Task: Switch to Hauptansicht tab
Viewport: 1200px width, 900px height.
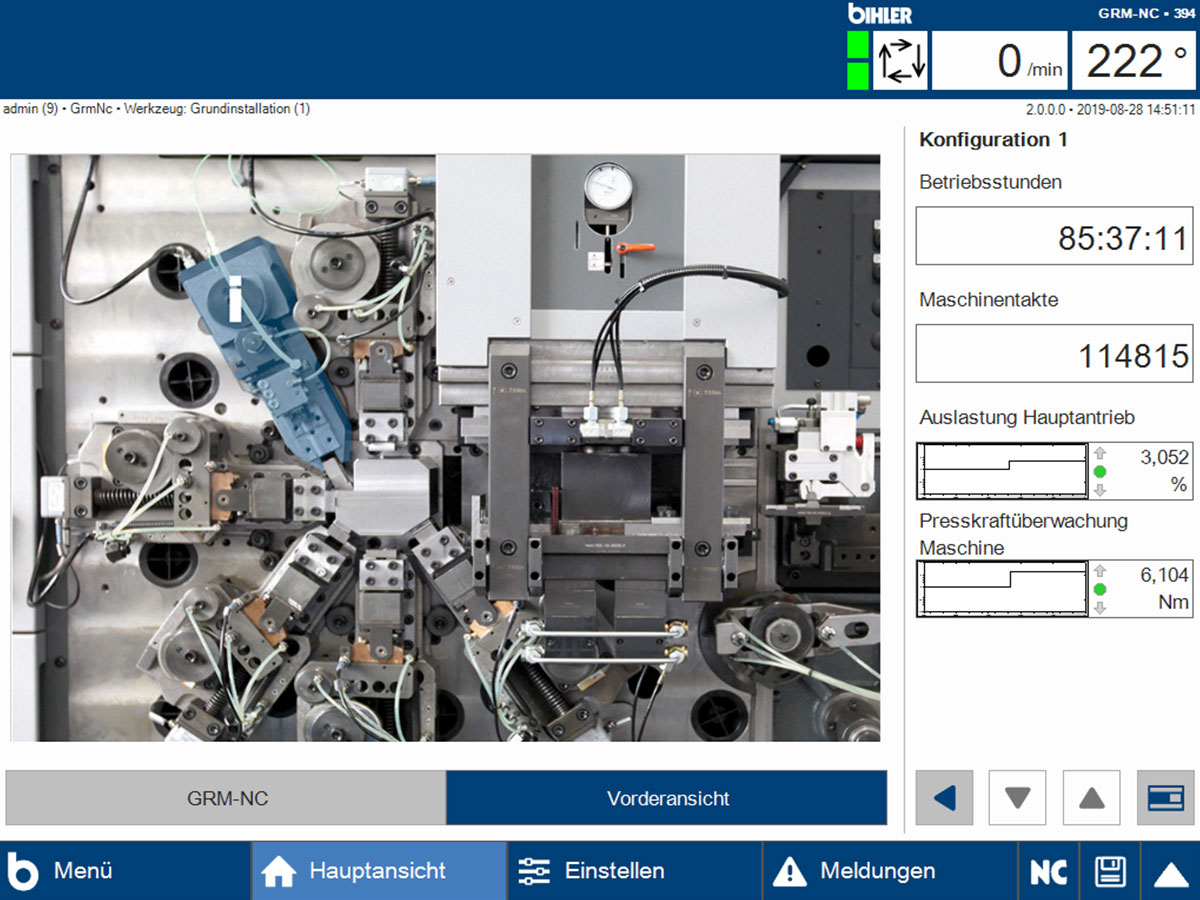Action: point(379,871)
